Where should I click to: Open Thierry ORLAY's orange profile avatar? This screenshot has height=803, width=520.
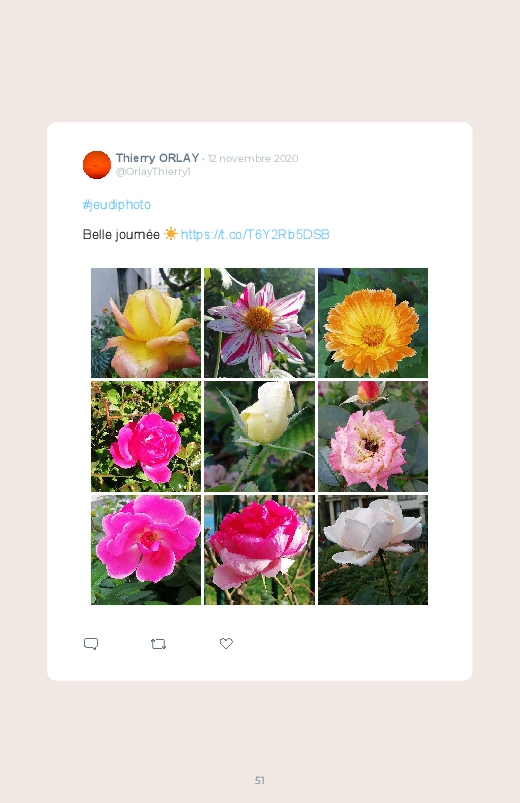(x=97, y=165)
